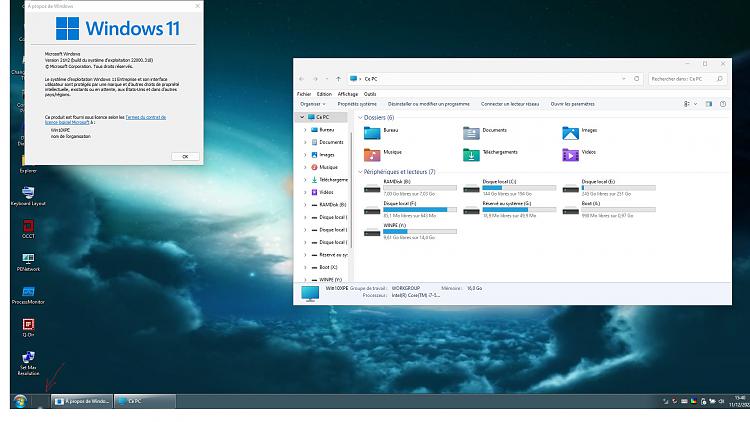
Task: Select the Réservé au système (G:) drive
Action: click(509, 210)
